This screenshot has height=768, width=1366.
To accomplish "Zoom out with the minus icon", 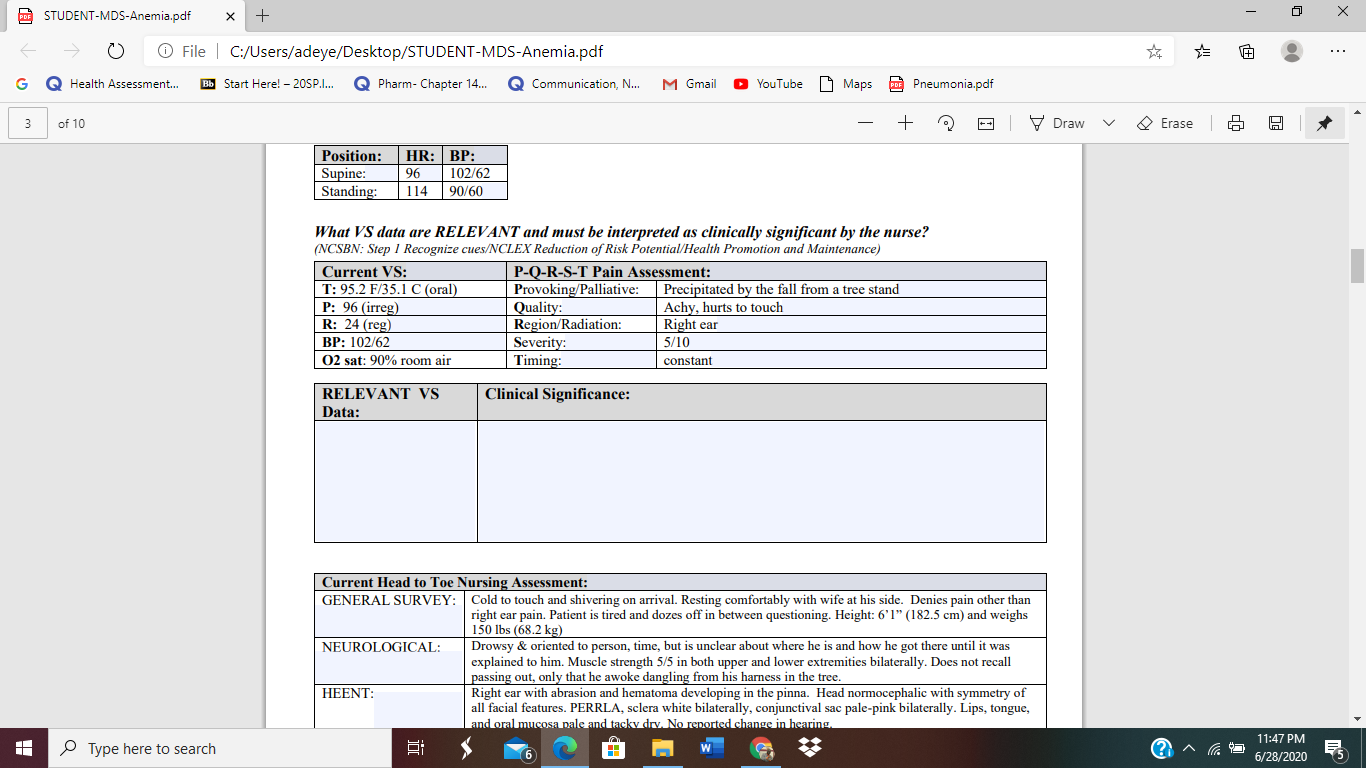I will (865, 123).
